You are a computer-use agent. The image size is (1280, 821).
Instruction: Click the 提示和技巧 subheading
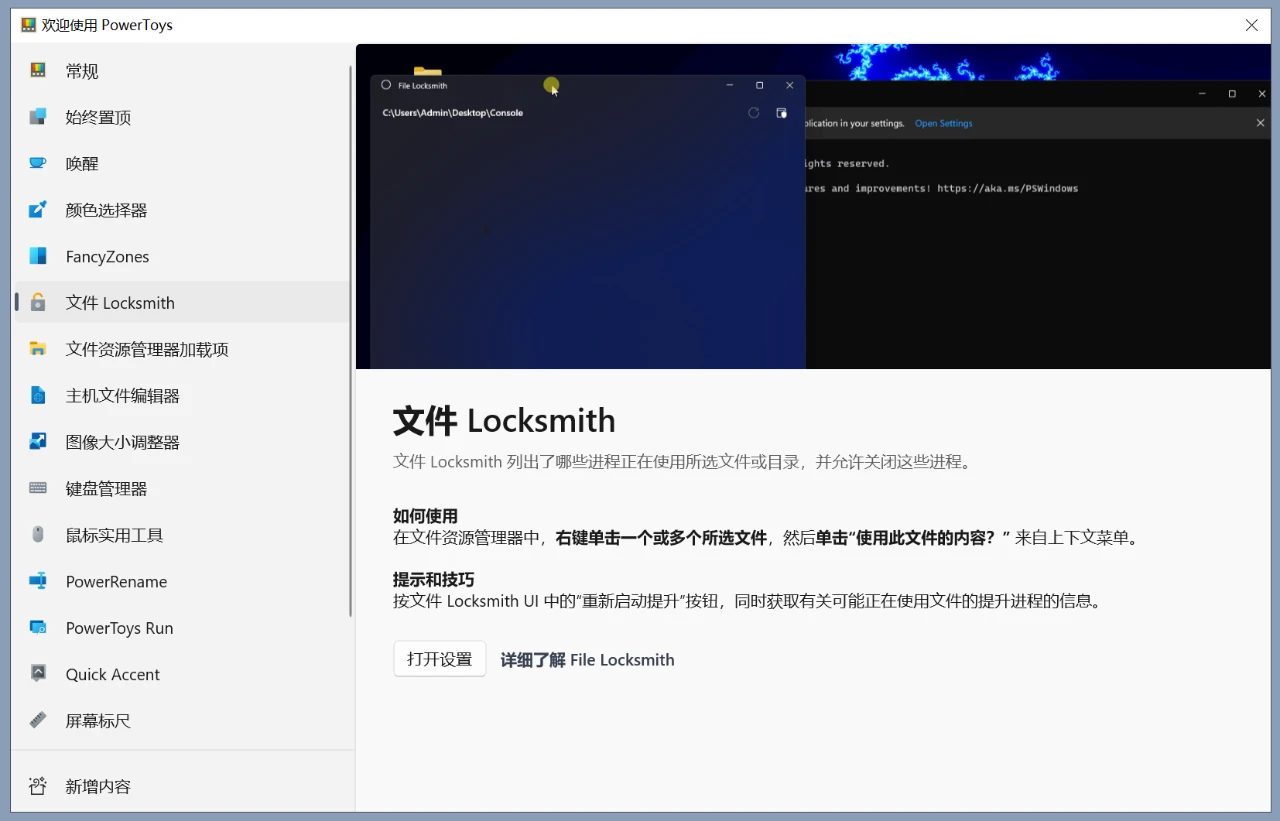(433, 580)
